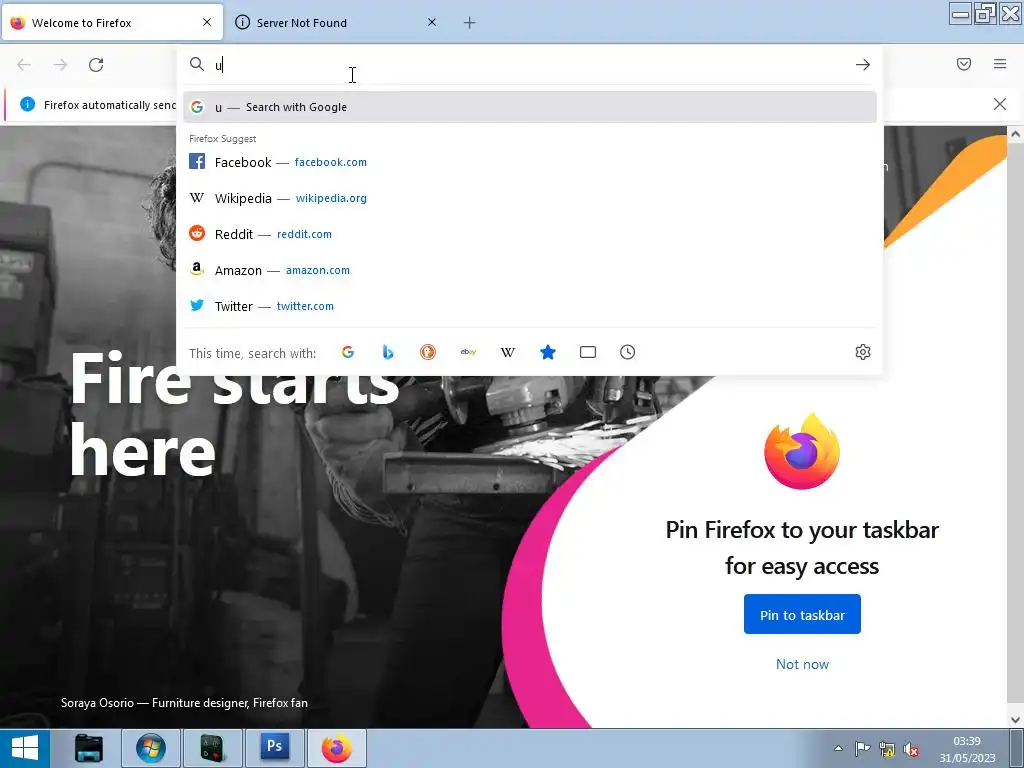The width and height of the screenshot is (1024, 768).
Task: Show hidden system tray icons
Action: 838,748
